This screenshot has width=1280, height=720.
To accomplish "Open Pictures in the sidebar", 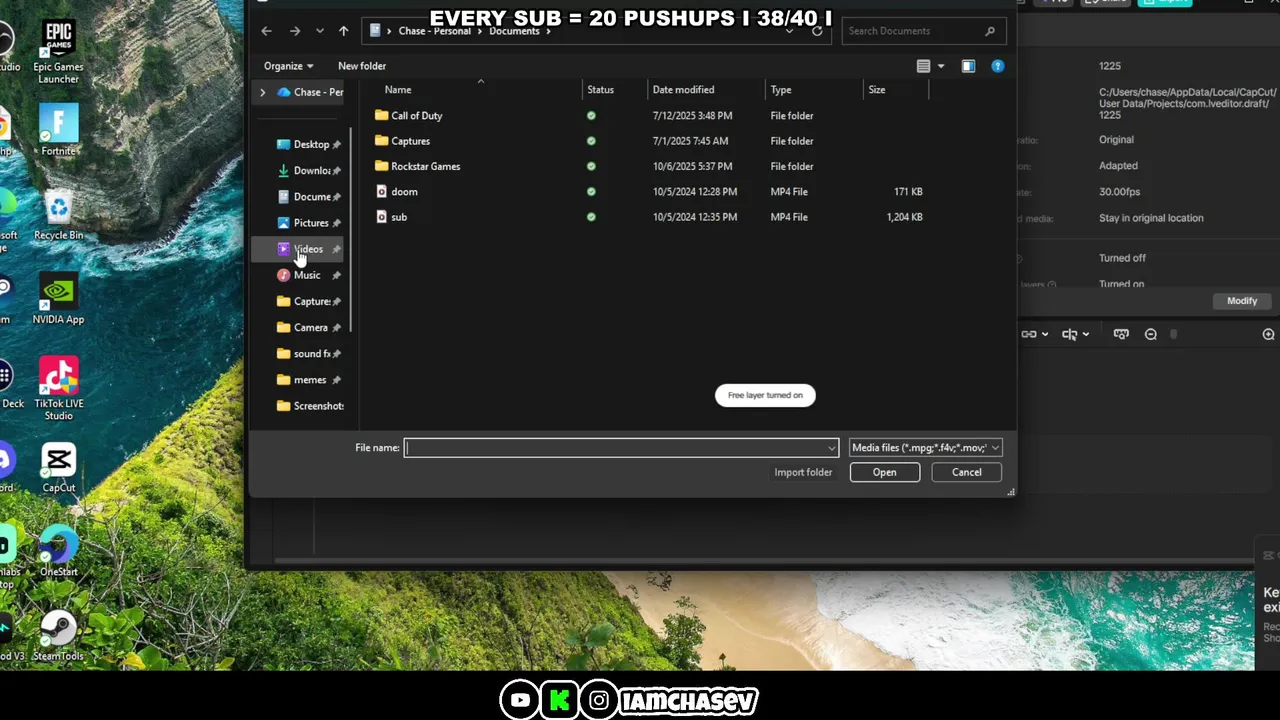I will click(311, 223).
